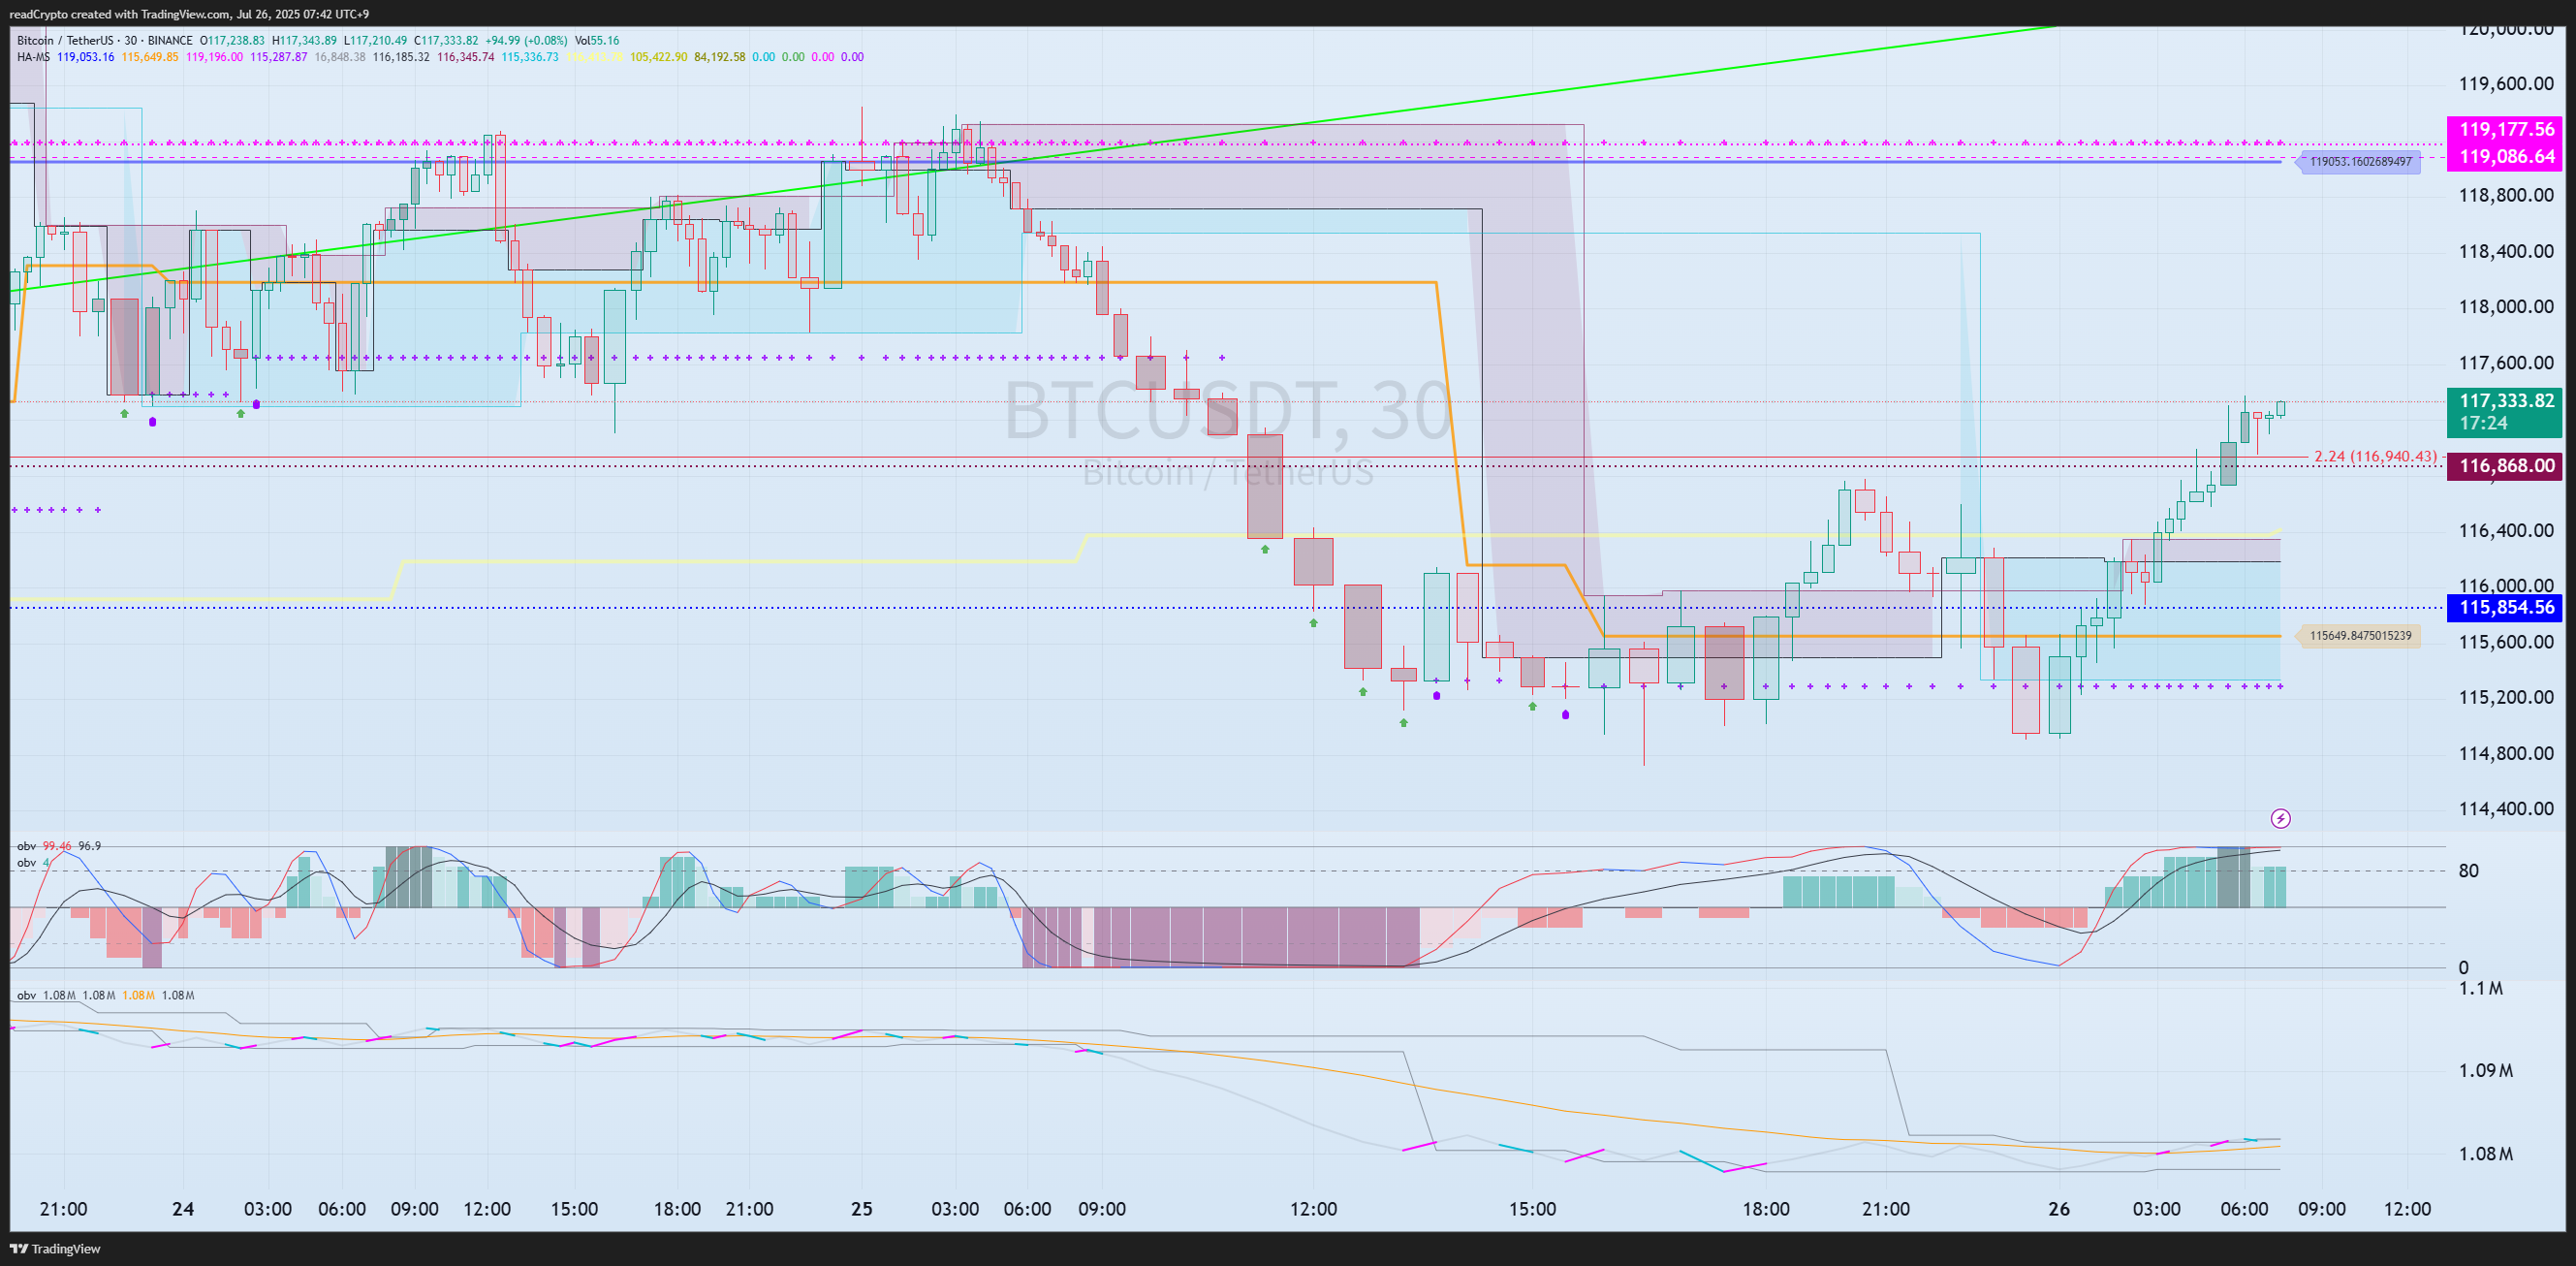Image resolution: width=2576 pixels, height=1266 pixels.
Task: Click the dark red HA-MS value 116,345.74
Action: coord(465,57)
